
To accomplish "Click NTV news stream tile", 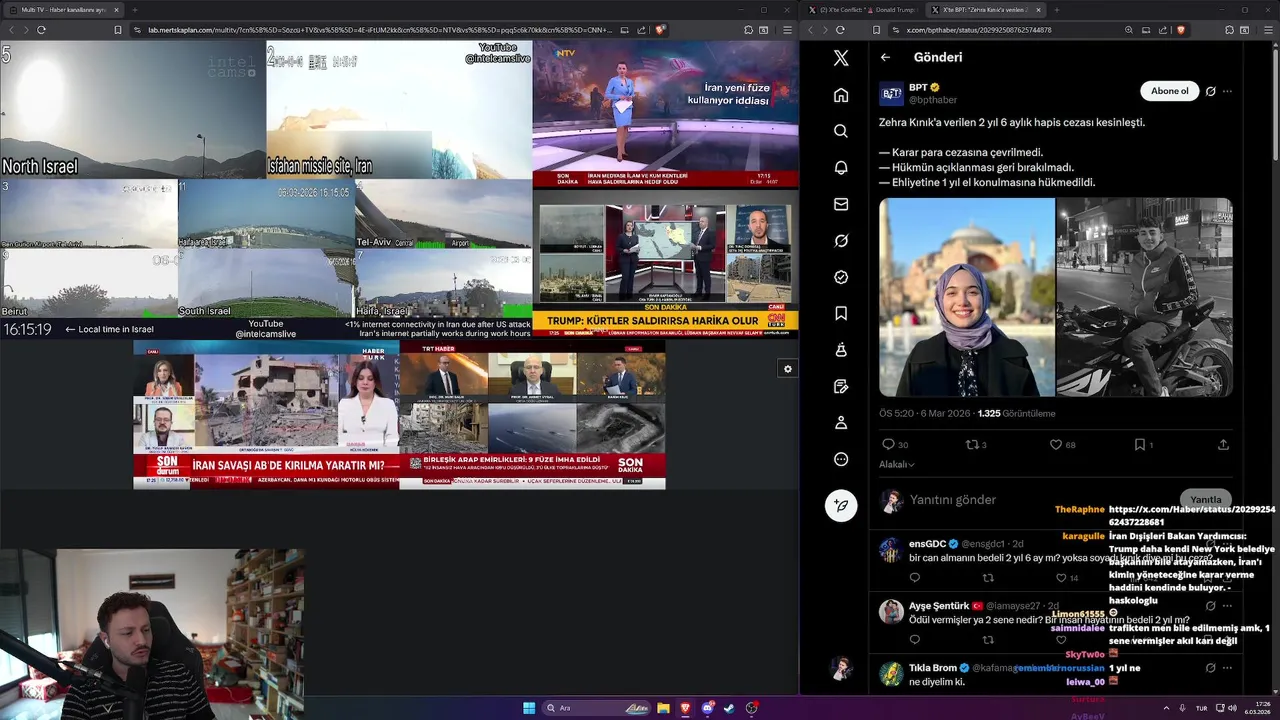I will click(x=666, y=114).
